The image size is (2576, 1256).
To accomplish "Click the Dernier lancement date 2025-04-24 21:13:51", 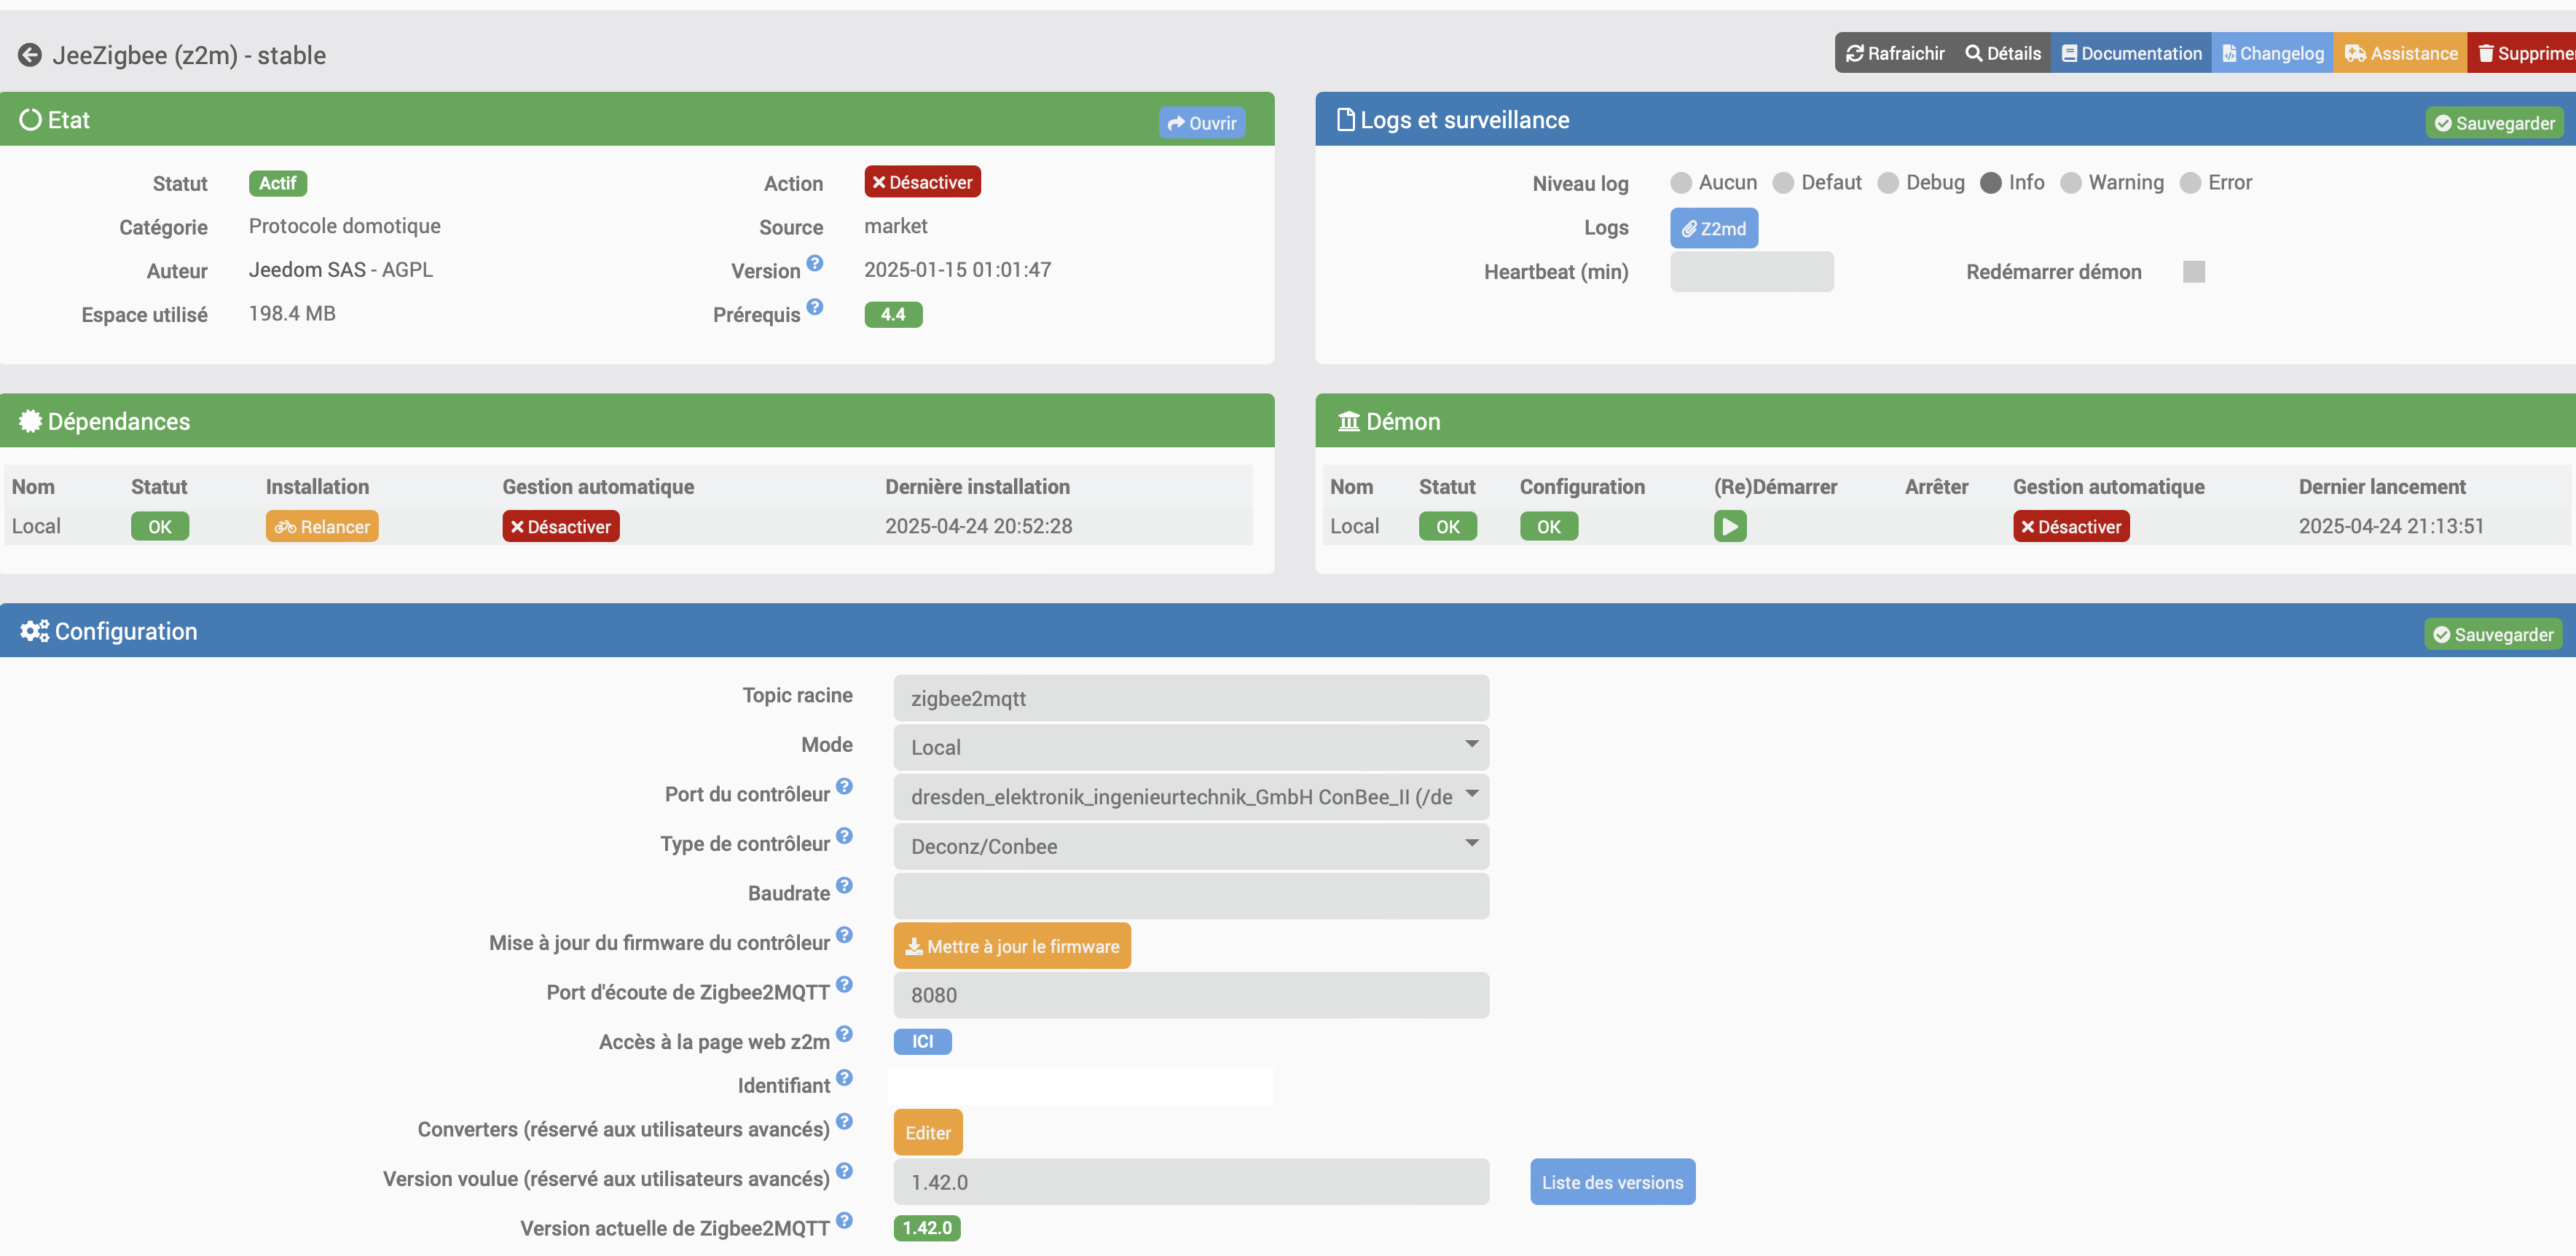I will pyautogui.click(x=2391, y=526).
